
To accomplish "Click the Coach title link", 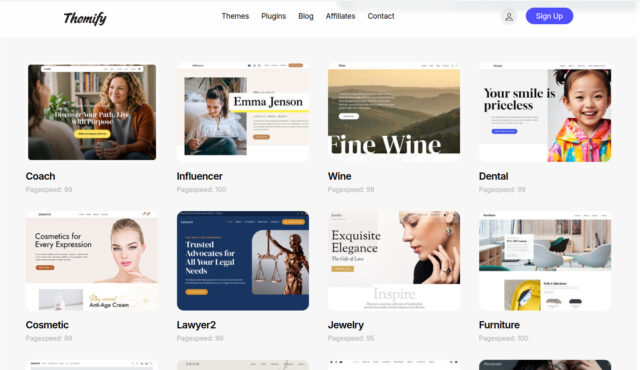I will (x=40, y=176).
